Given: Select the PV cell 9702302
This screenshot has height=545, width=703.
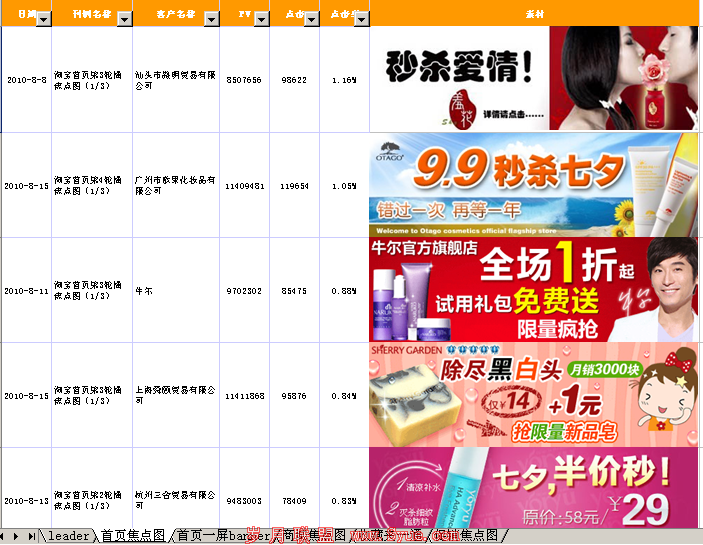Looking at the screenshot, I should pyautogui.click(x=244, y=291).
